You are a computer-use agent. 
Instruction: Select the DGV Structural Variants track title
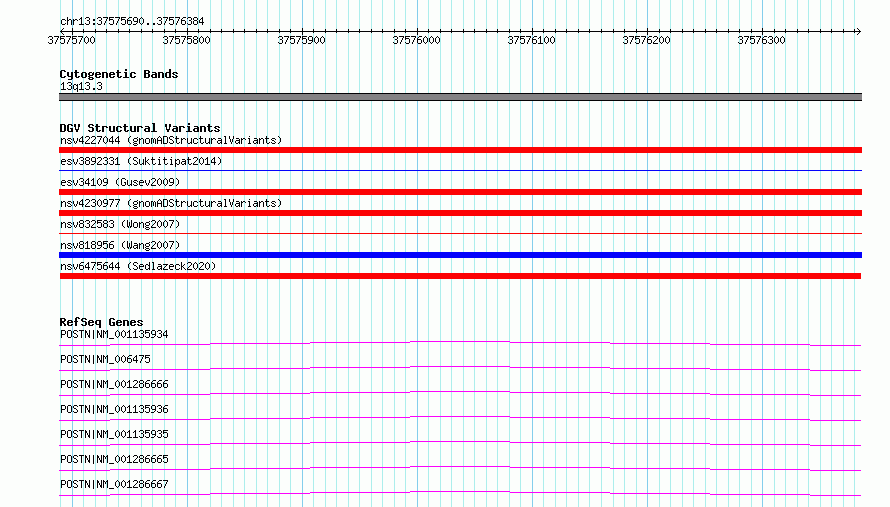tap(140, 128)
